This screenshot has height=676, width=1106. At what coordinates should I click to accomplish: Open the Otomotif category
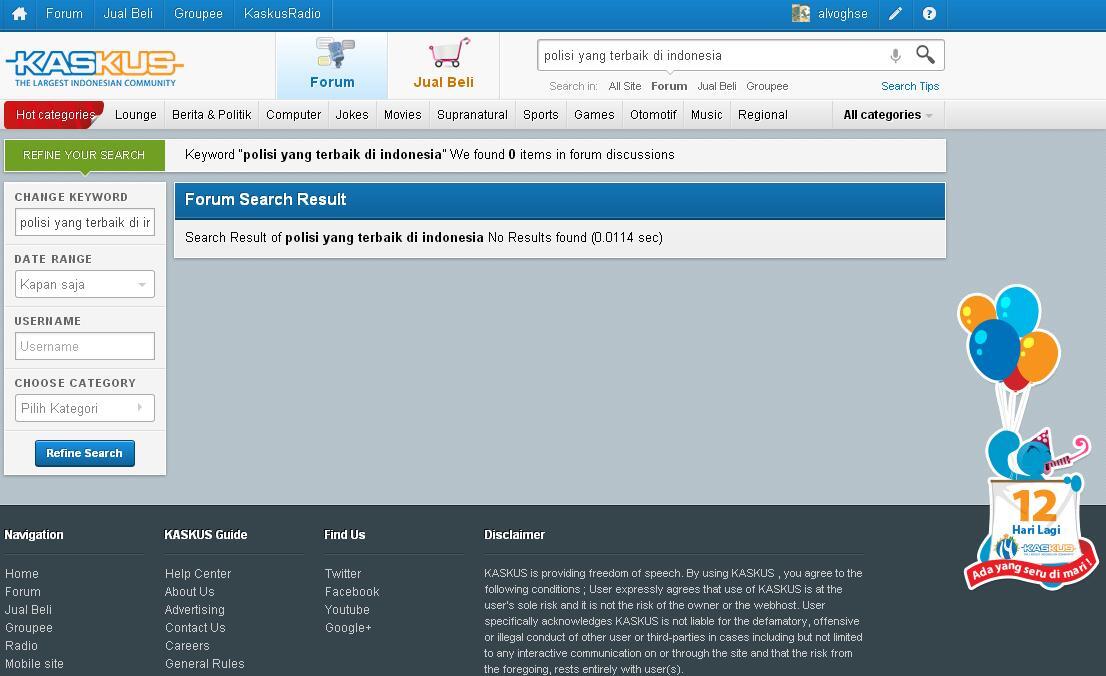(653, 115)
